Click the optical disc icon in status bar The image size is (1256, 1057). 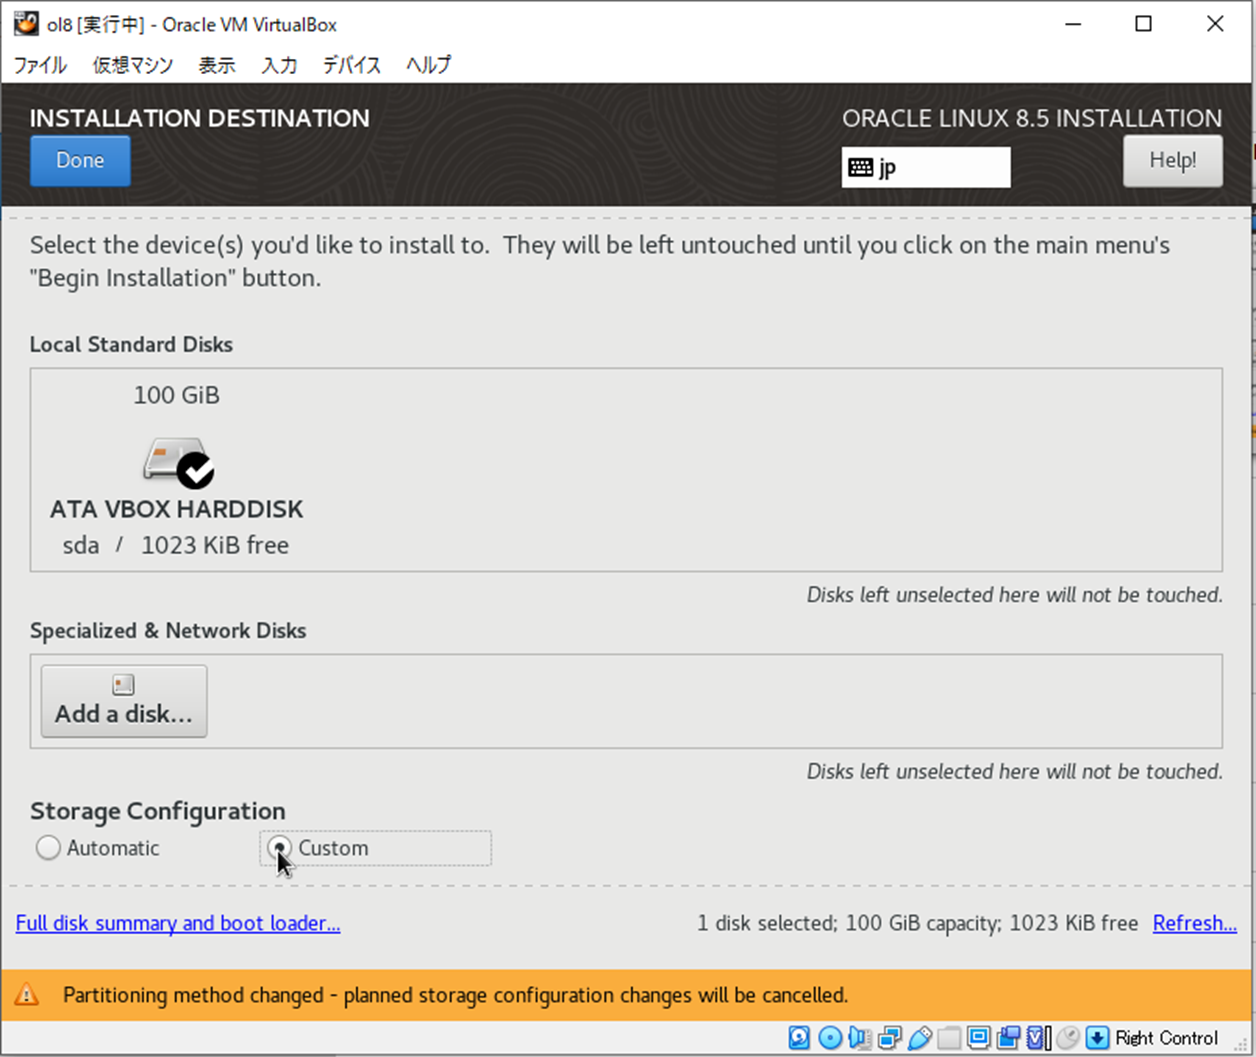click(830, 1038)
